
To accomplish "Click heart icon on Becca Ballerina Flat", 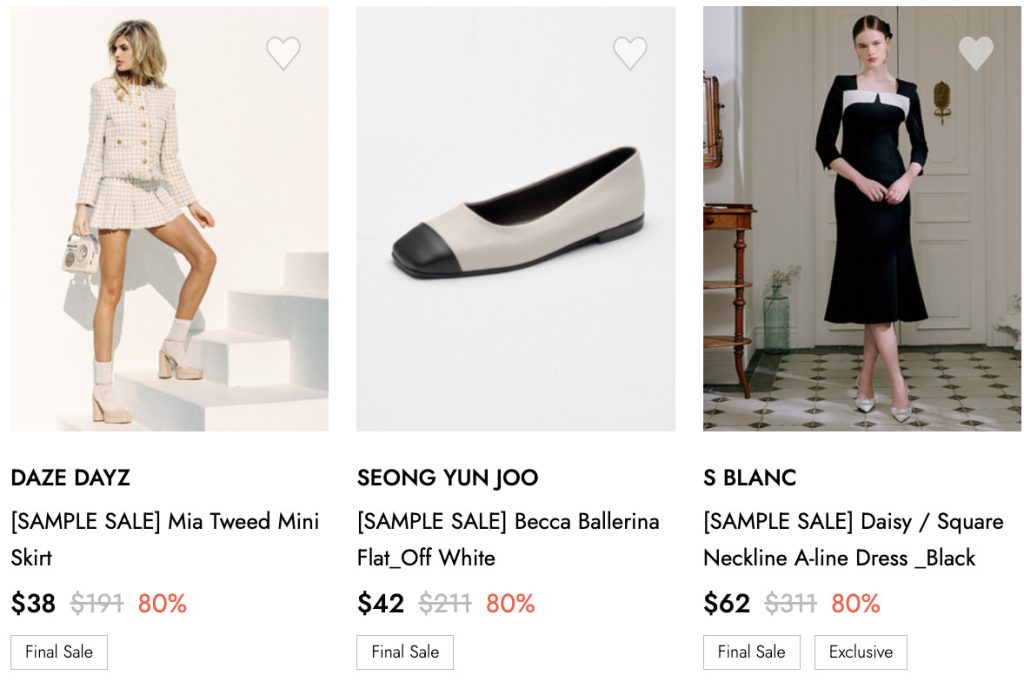I will point(630,53).
